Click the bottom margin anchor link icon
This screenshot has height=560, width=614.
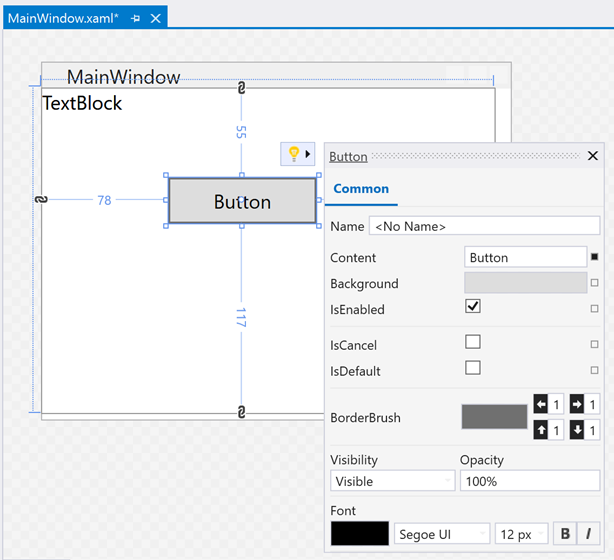click(x=241, y=412)
